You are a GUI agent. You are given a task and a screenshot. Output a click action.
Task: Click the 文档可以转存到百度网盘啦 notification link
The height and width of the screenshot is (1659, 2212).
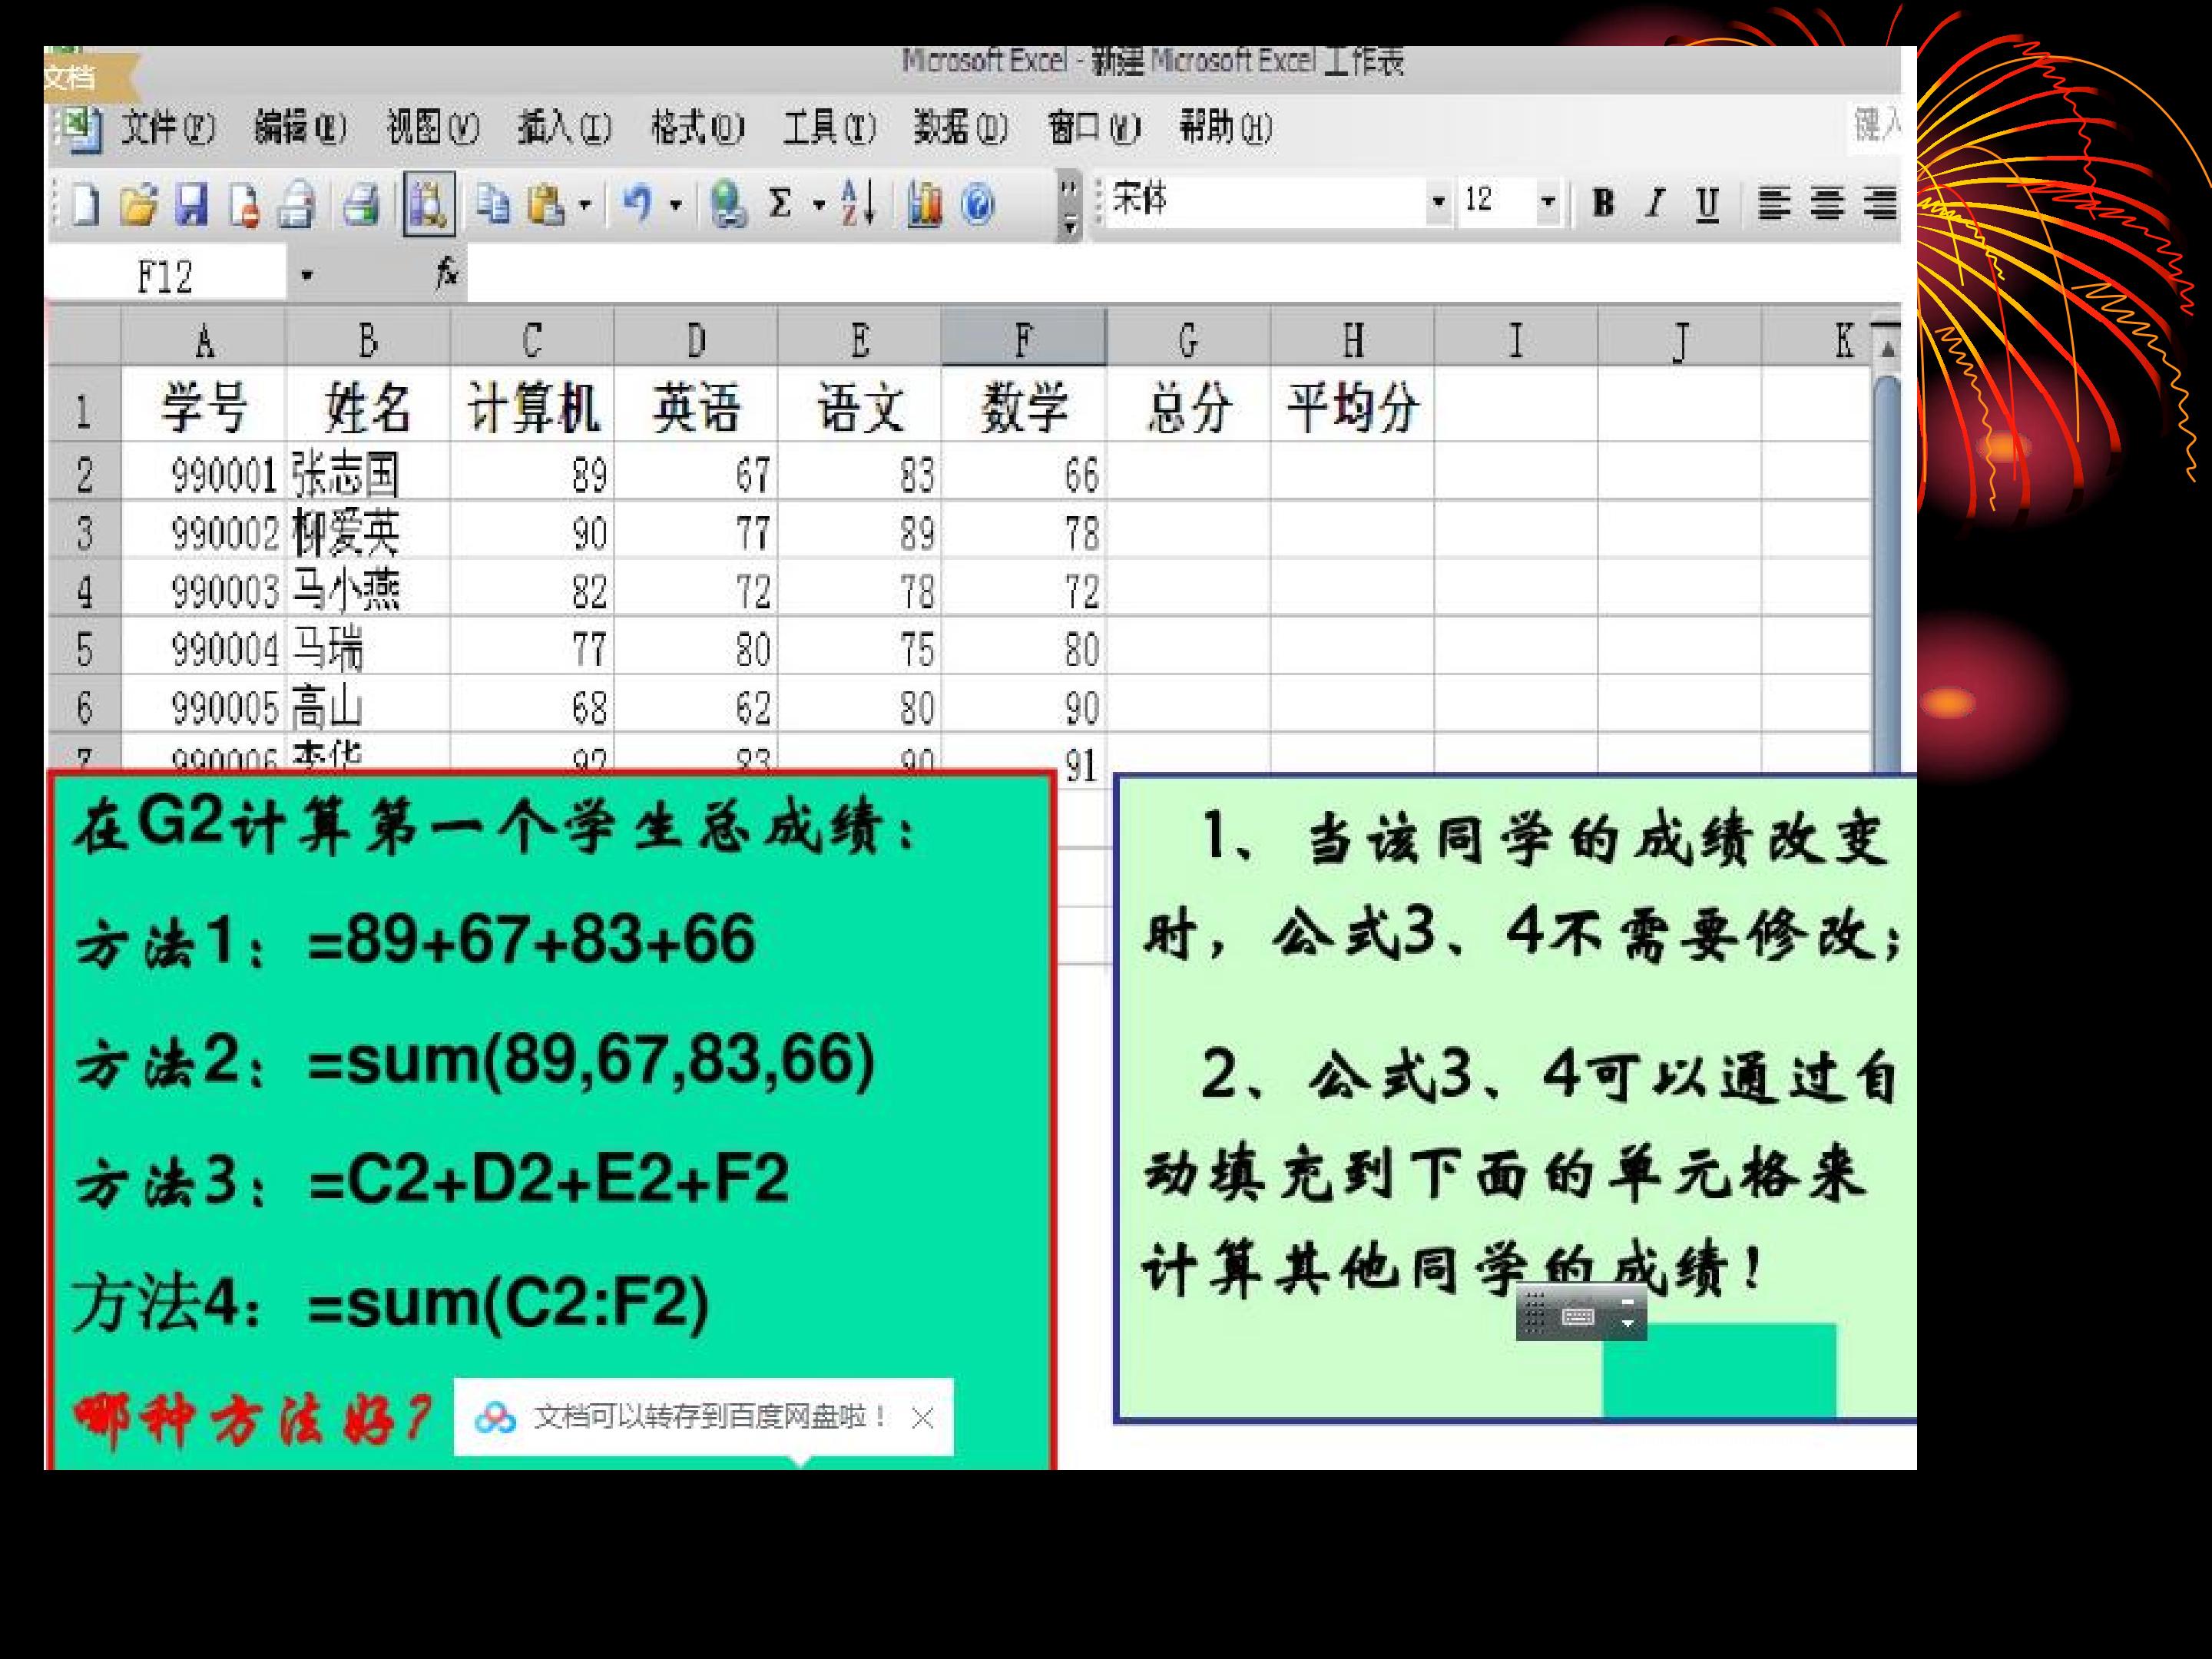pos(711,1416)
